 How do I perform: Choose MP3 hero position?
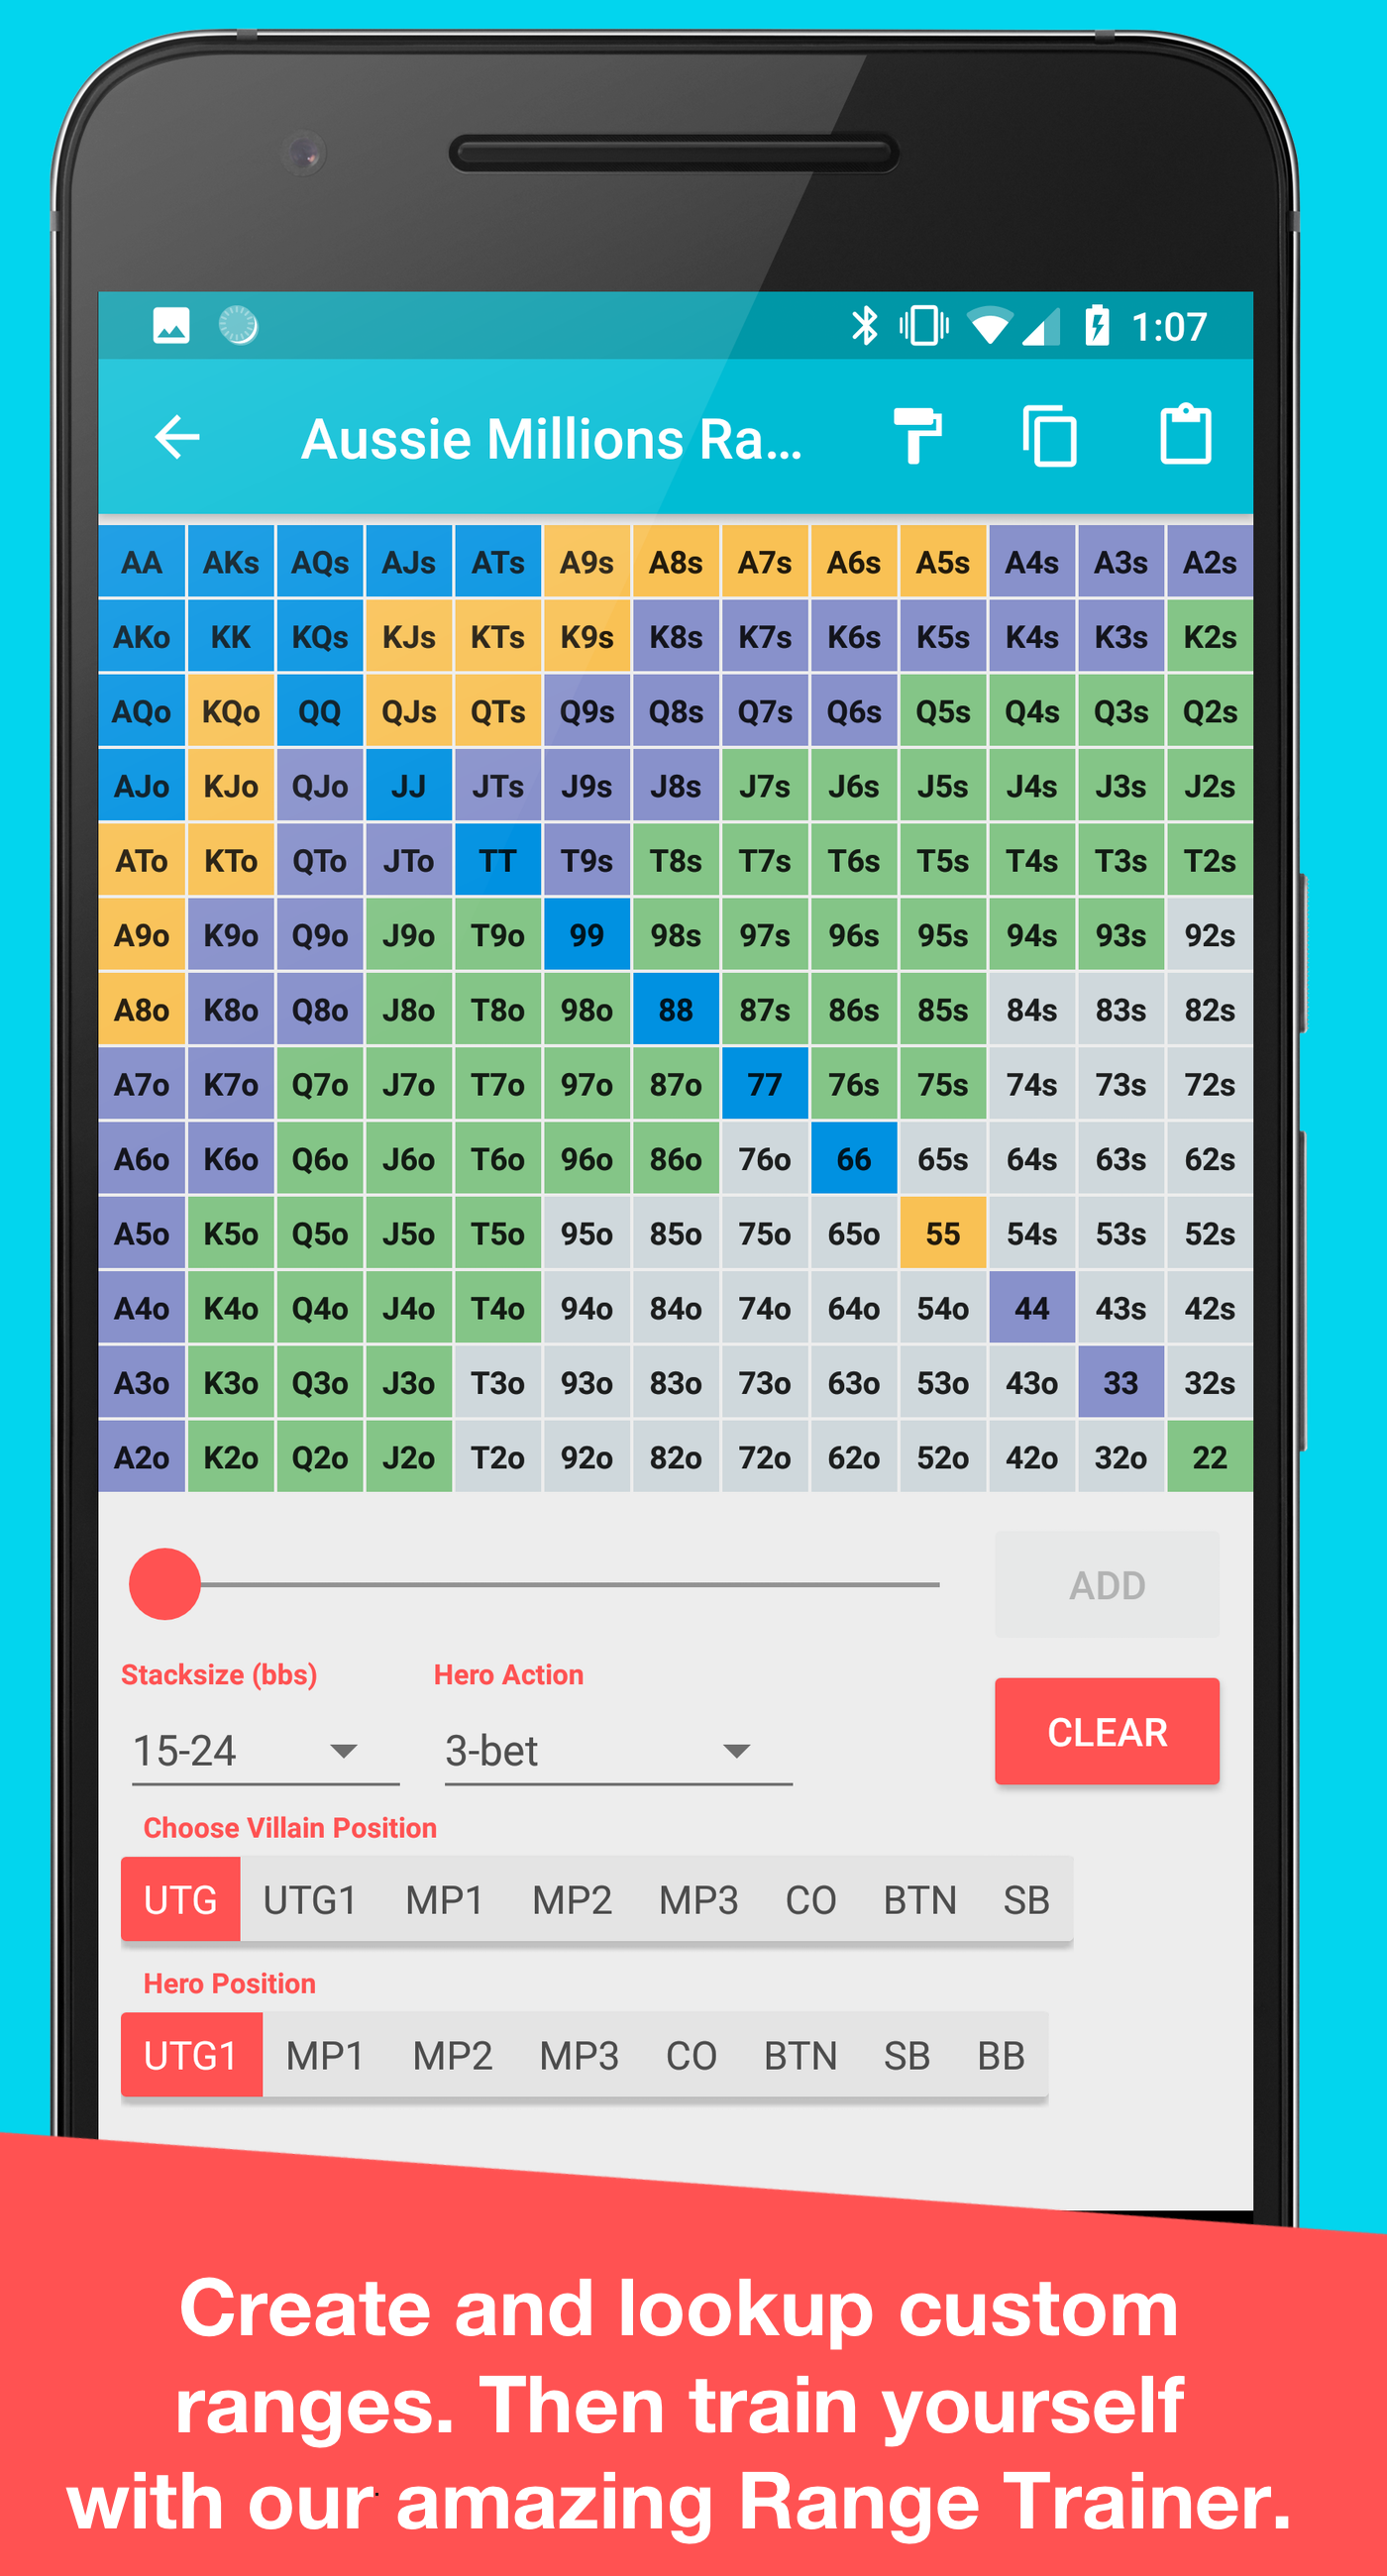click(x=579, y=2055)
